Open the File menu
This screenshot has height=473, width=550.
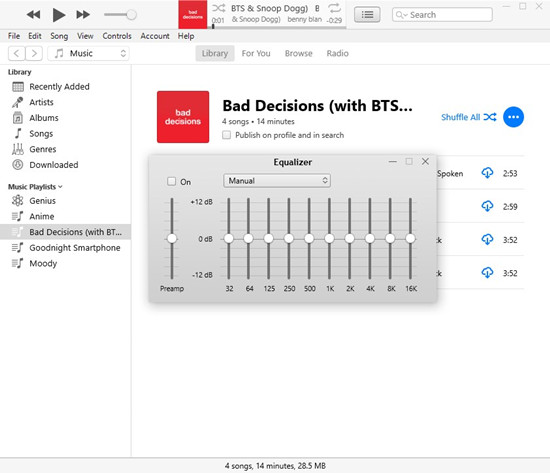(14, 36)
